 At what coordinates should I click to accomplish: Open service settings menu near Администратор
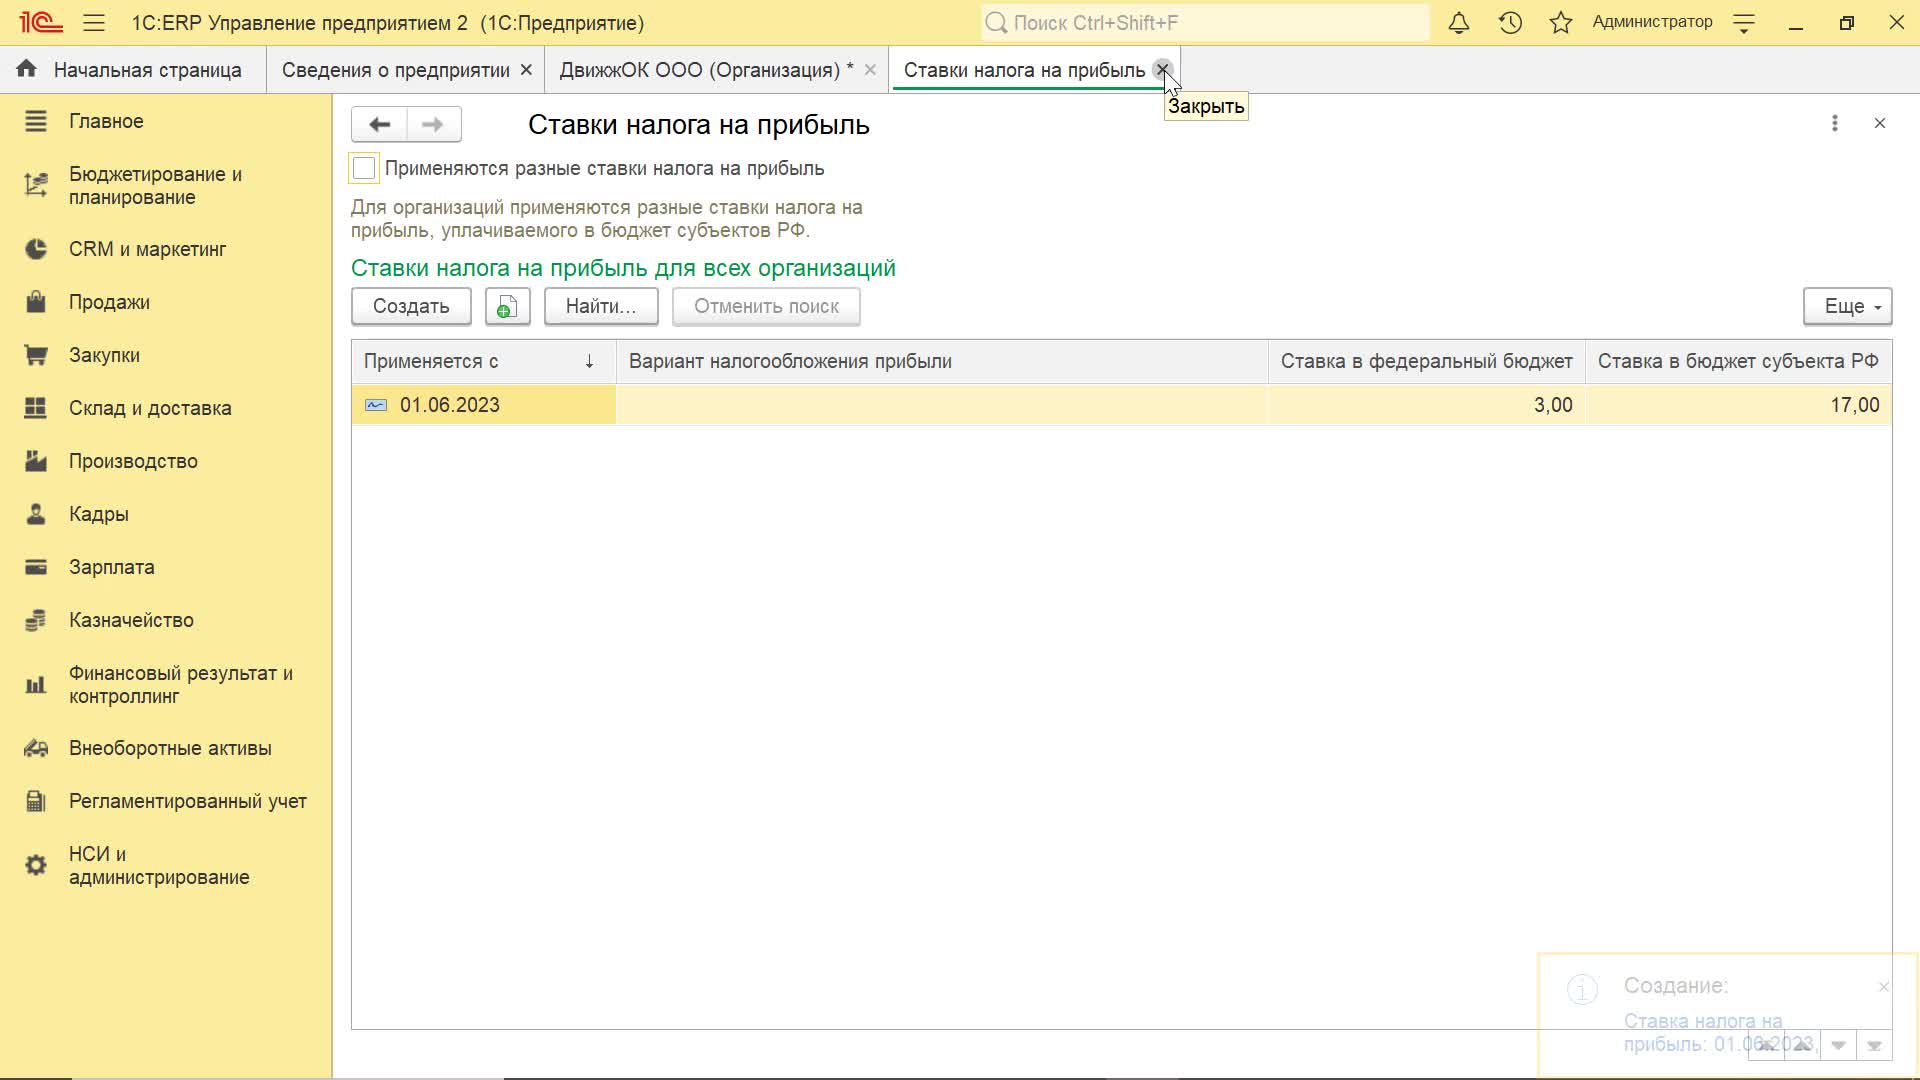[x=1744, y=22]
